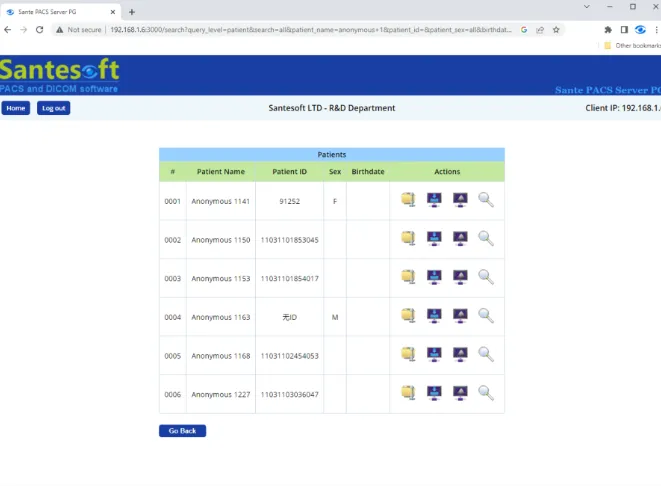Click download monitor icon for Anonymous 1141
Image resolution: width=661 pixels, height=486 pixels.
pos(434,199)
